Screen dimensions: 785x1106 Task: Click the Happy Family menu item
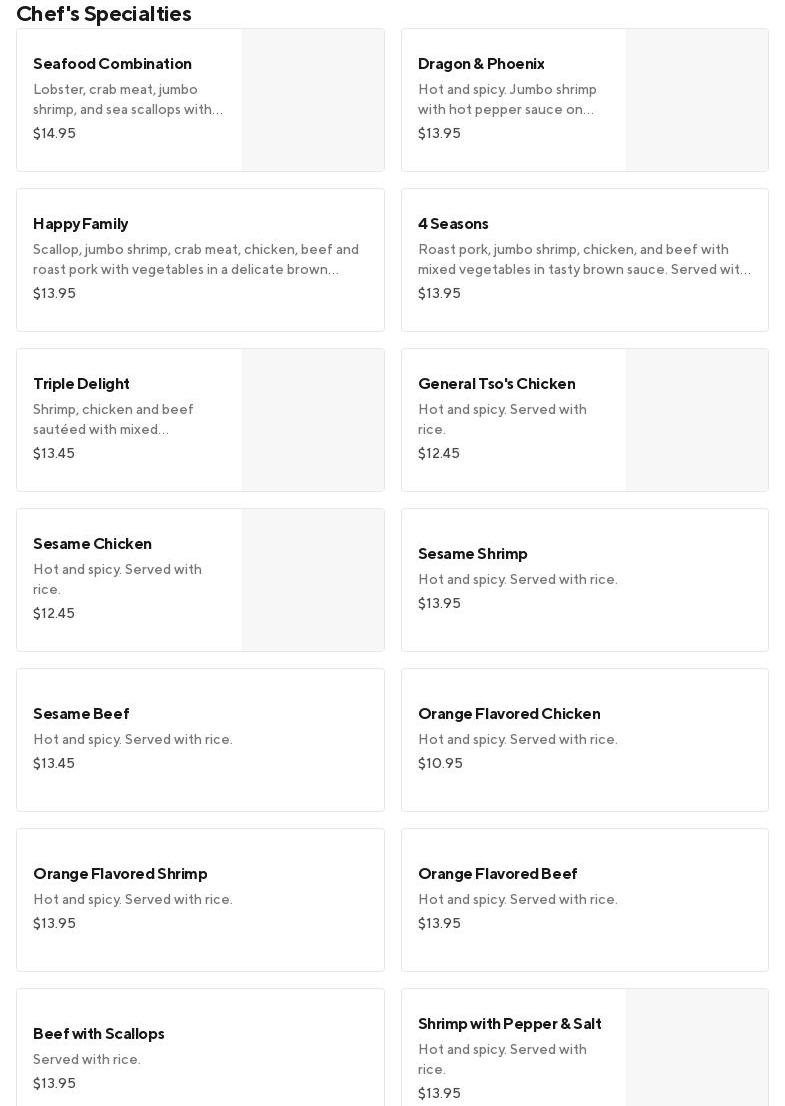click(200, 259)
